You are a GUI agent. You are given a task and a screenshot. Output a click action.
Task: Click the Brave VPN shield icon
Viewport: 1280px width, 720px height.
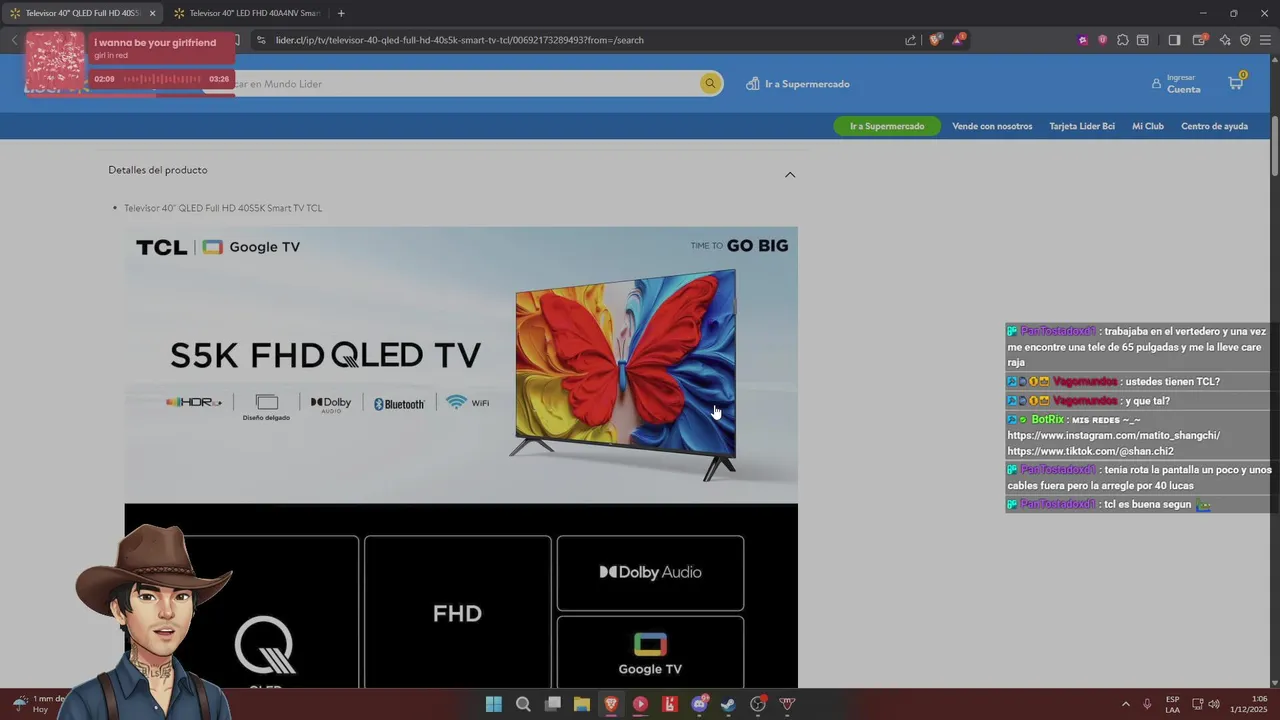(1245, 40)
